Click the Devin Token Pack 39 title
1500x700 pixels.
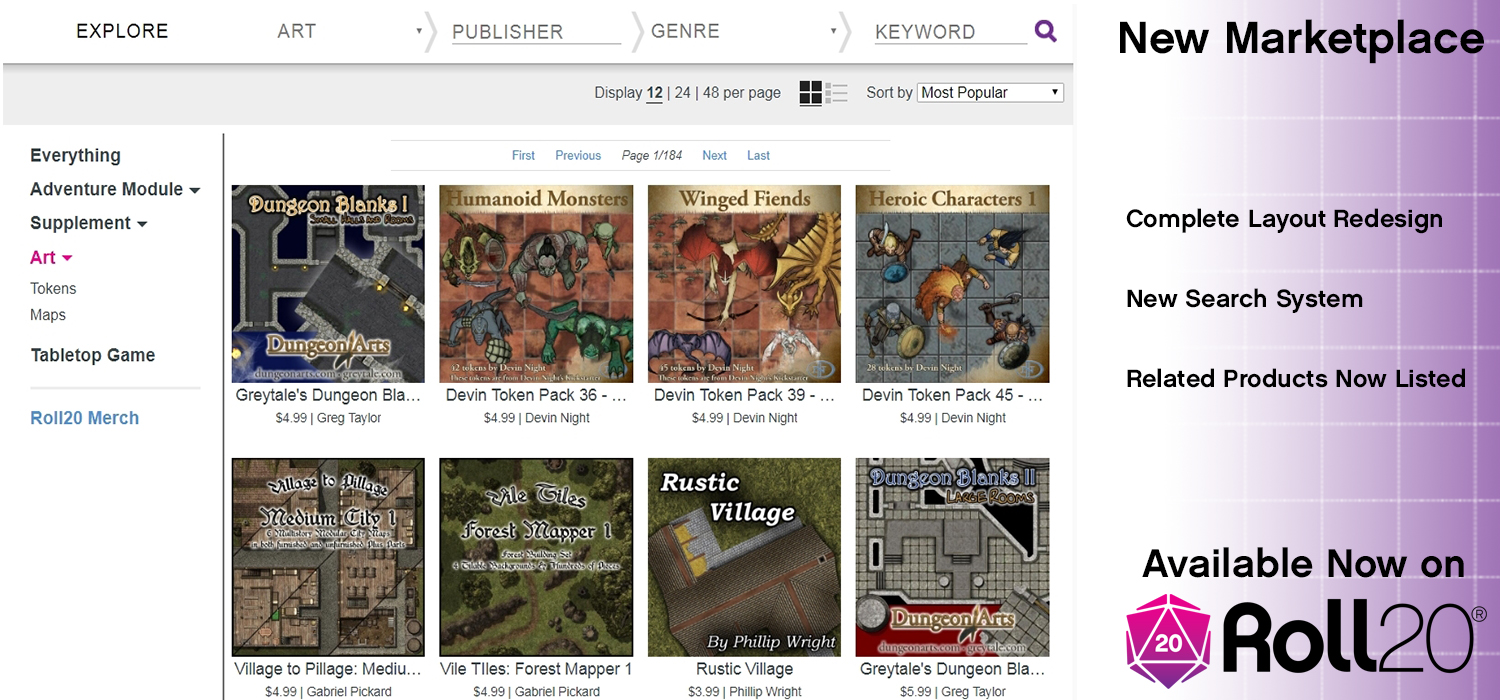click(x=744, y=395)
